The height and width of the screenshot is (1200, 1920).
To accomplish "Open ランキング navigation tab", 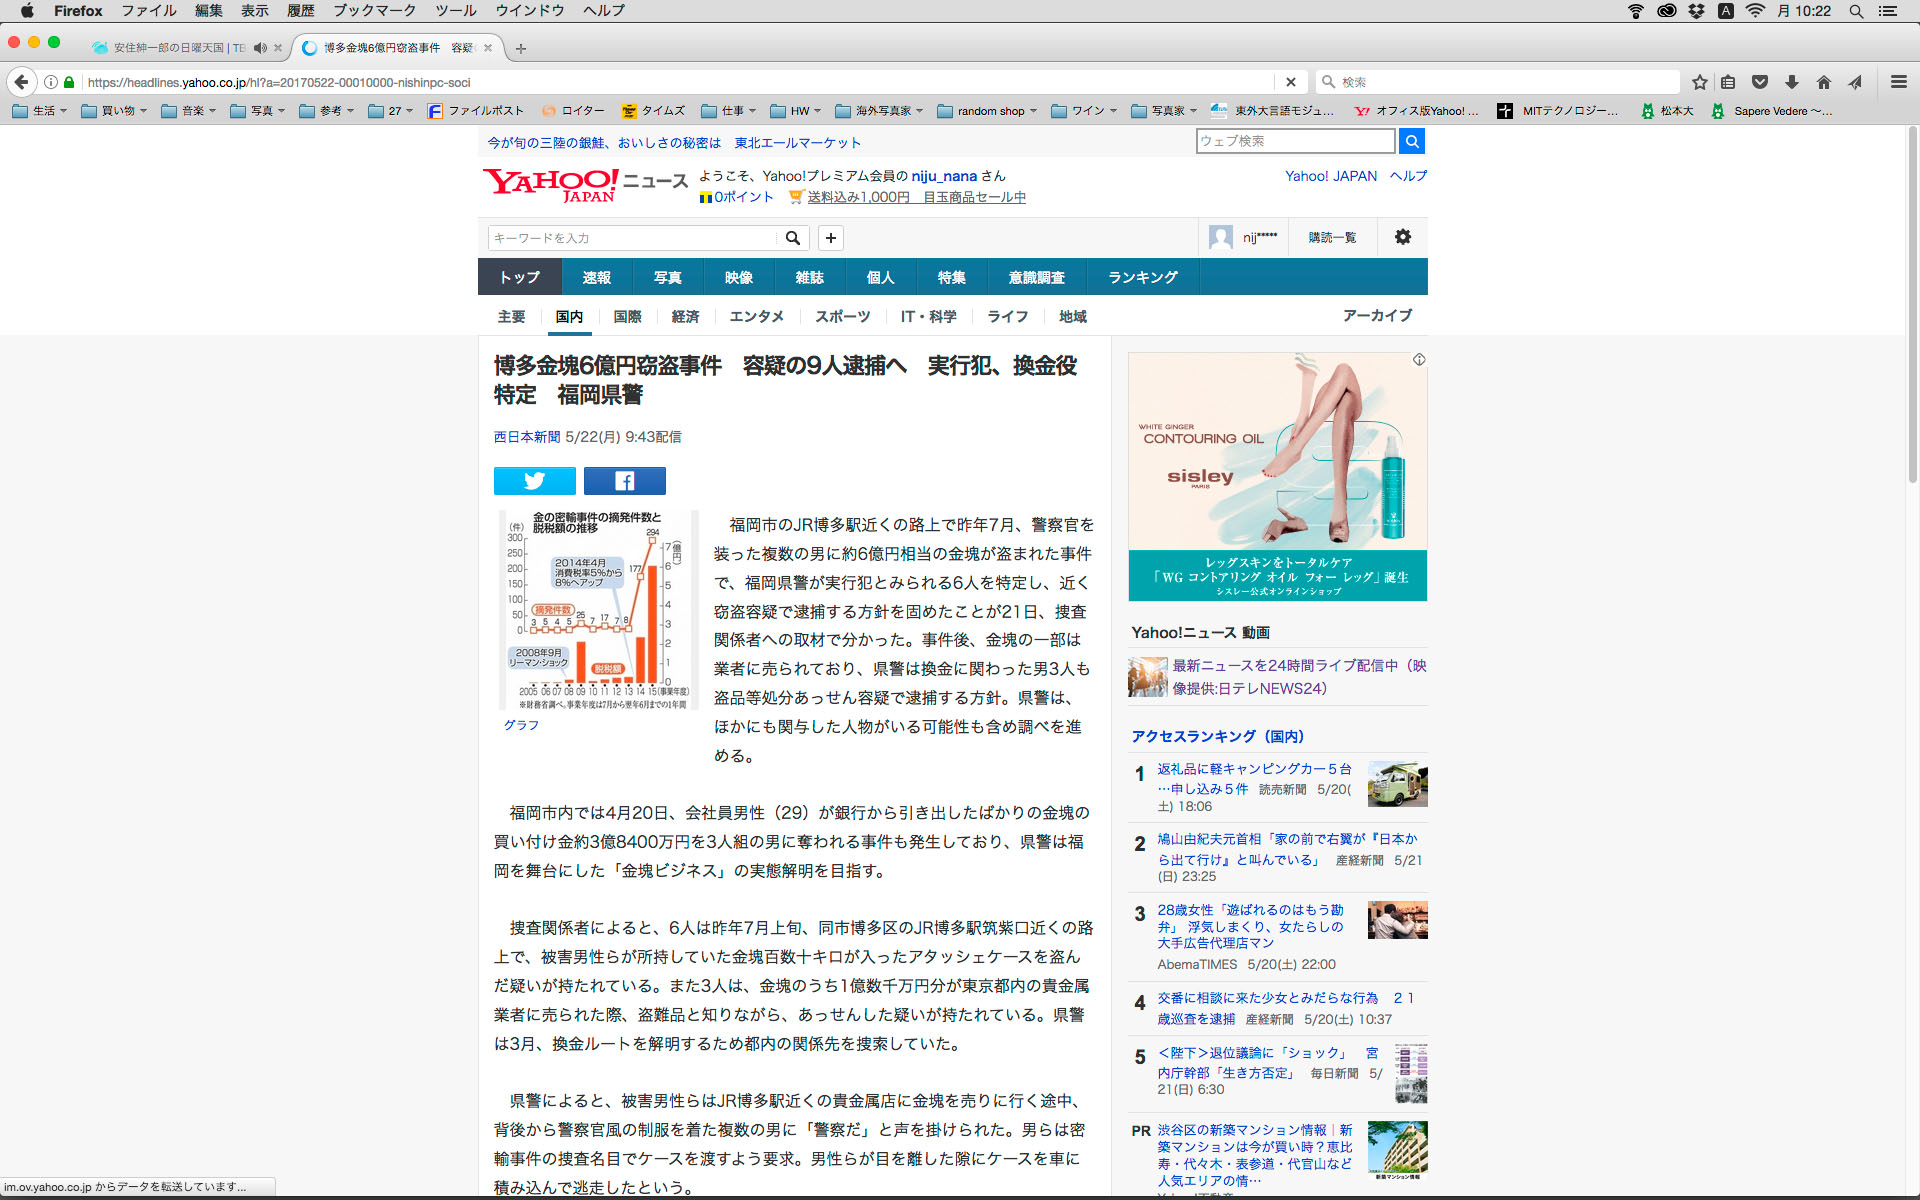I will (x=1142, y=277).
